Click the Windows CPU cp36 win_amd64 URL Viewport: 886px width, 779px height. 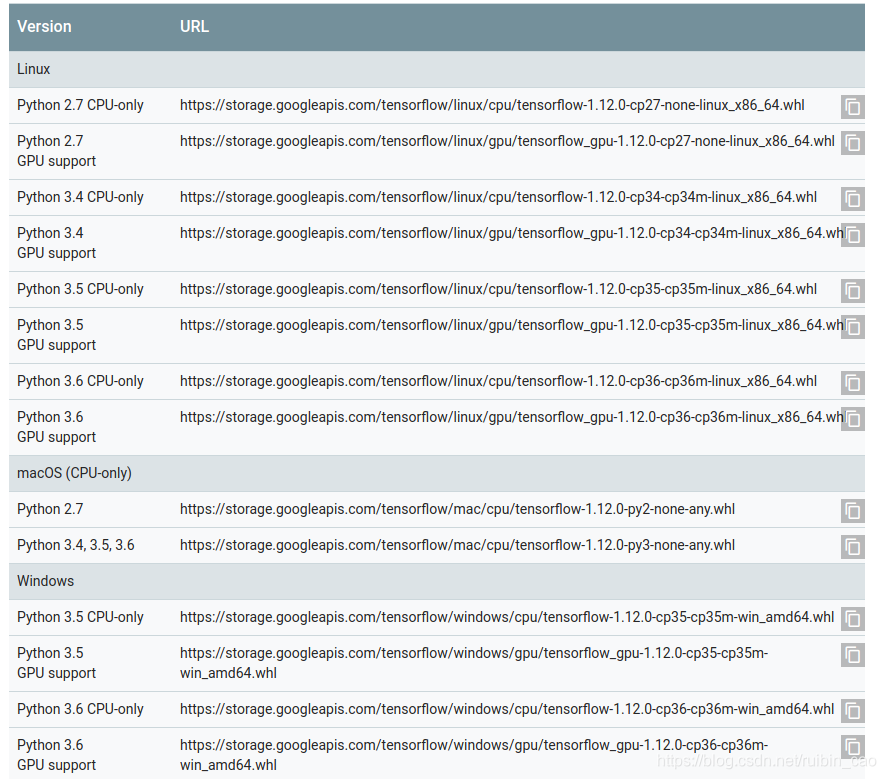click(x=507, y=710)
